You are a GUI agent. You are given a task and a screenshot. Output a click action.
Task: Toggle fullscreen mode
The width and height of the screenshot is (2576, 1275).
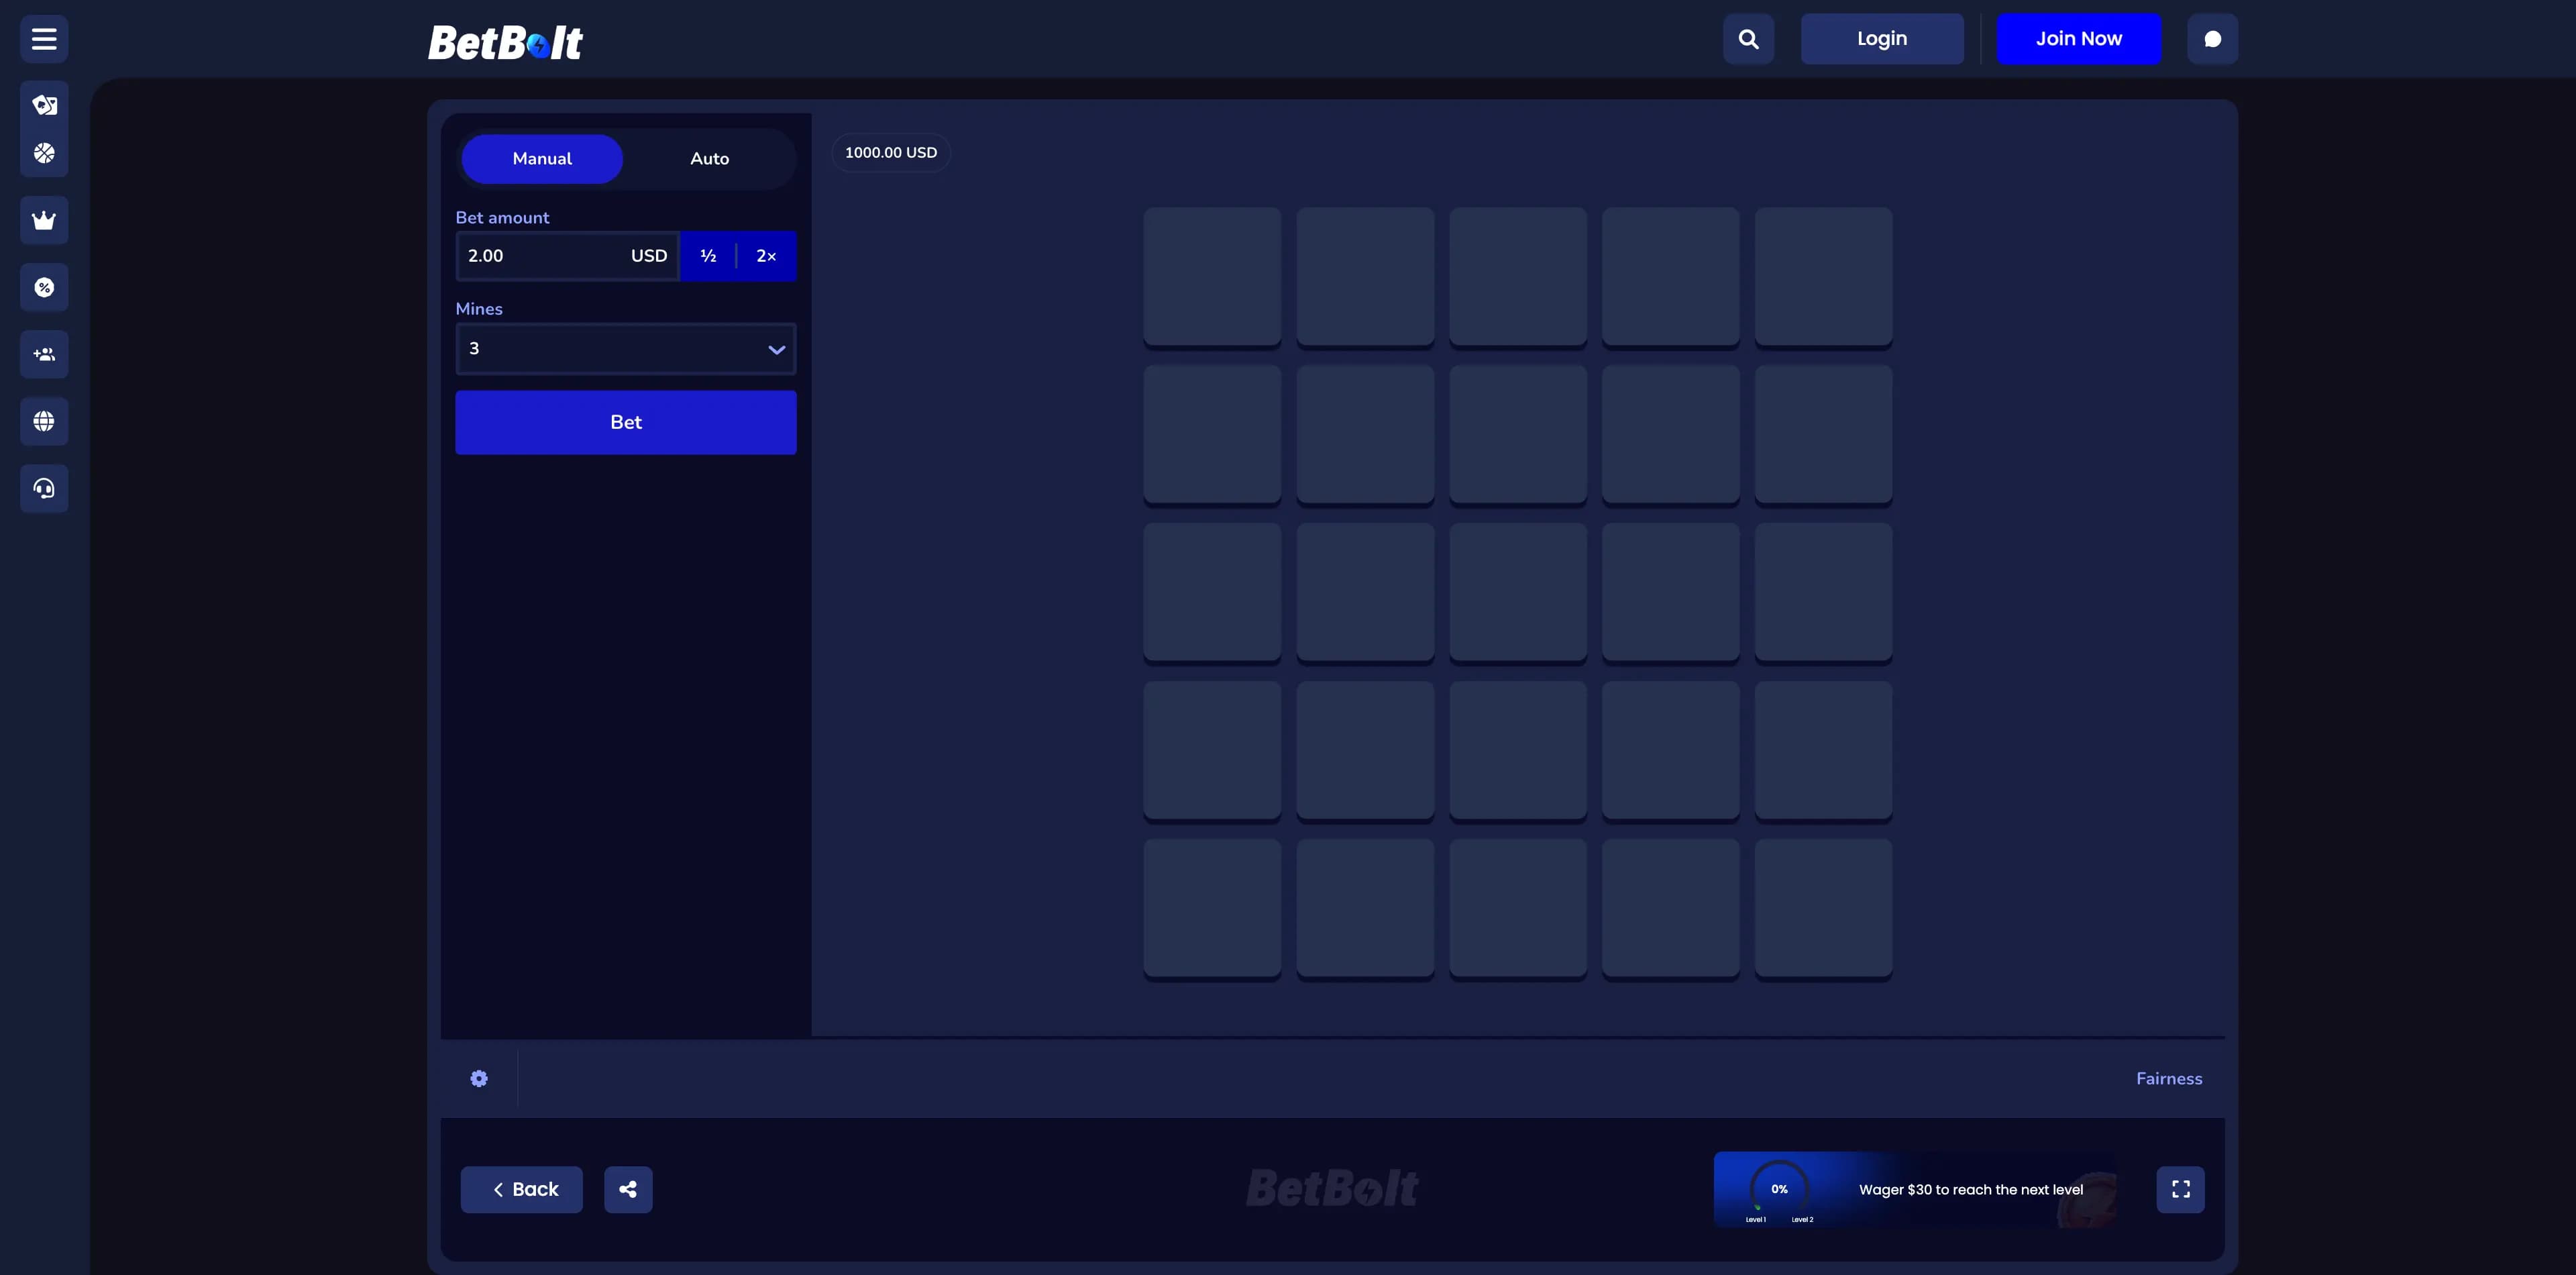pyautogui.click(x=2180, y=1189)
